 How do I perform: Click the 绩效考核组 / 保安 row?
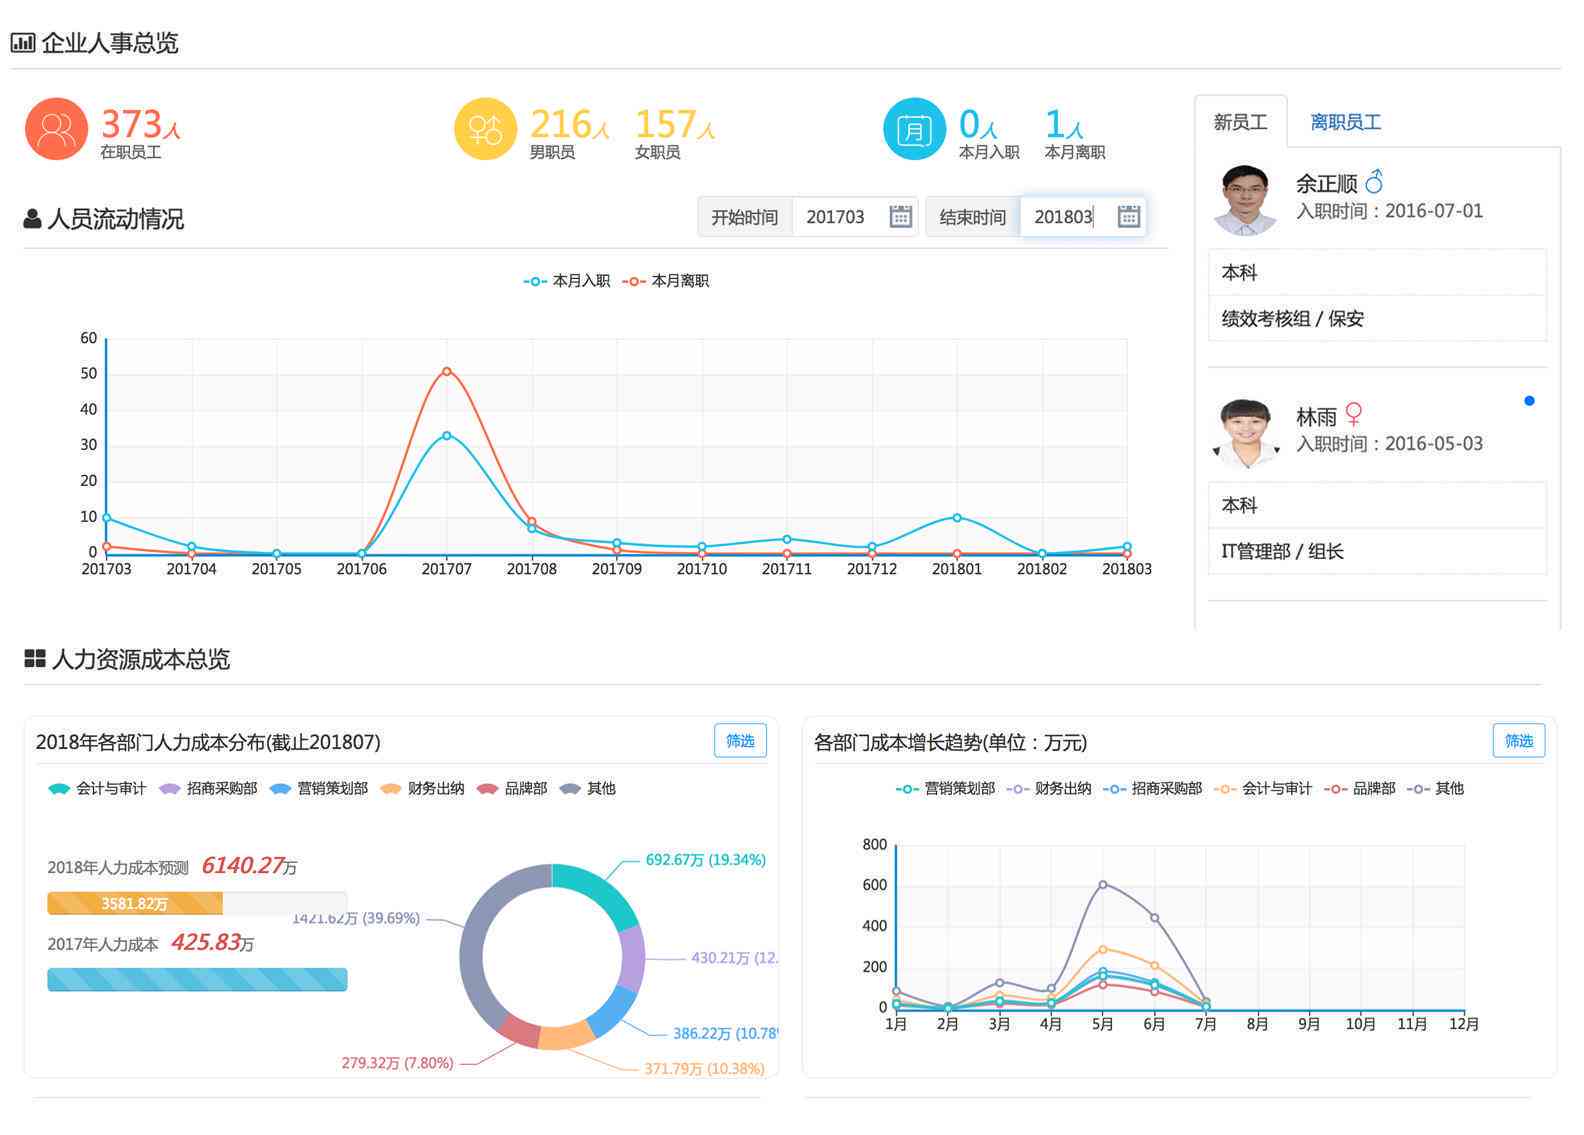click(1378, 319)
